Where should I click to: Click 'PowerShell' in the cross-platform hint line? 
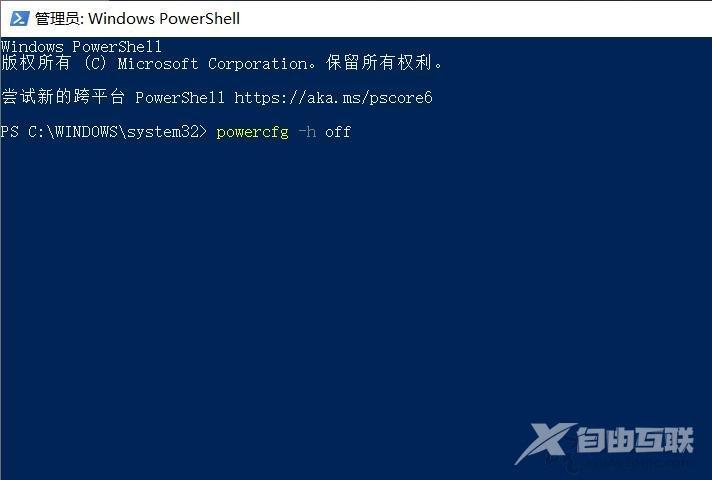pos(180,97)
